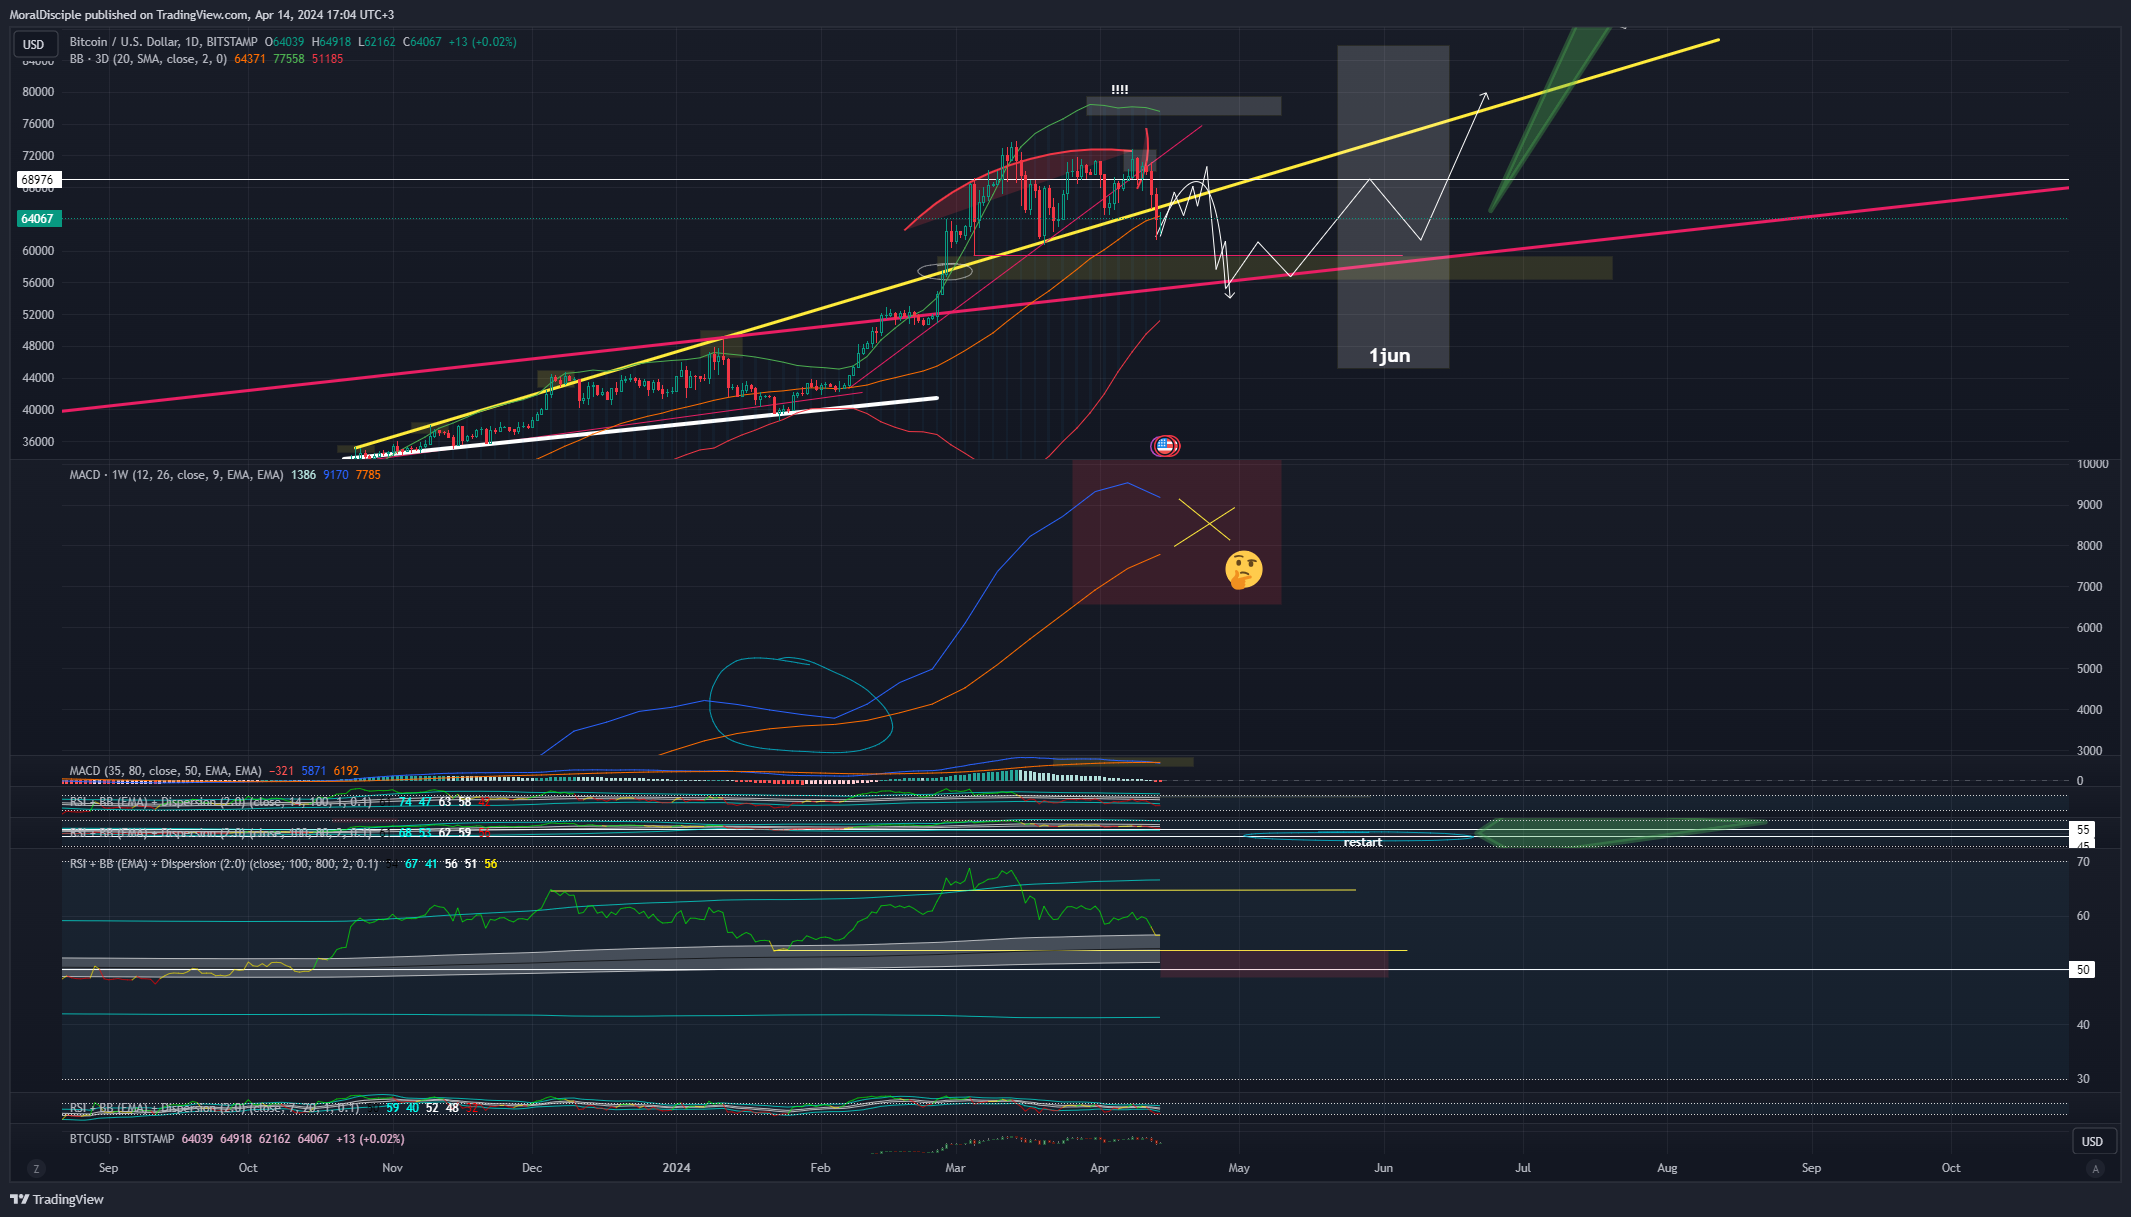2131x1217 pixels.
Task: Select the thinking-face emoji on MACD pane
Action: point(1243,570)
